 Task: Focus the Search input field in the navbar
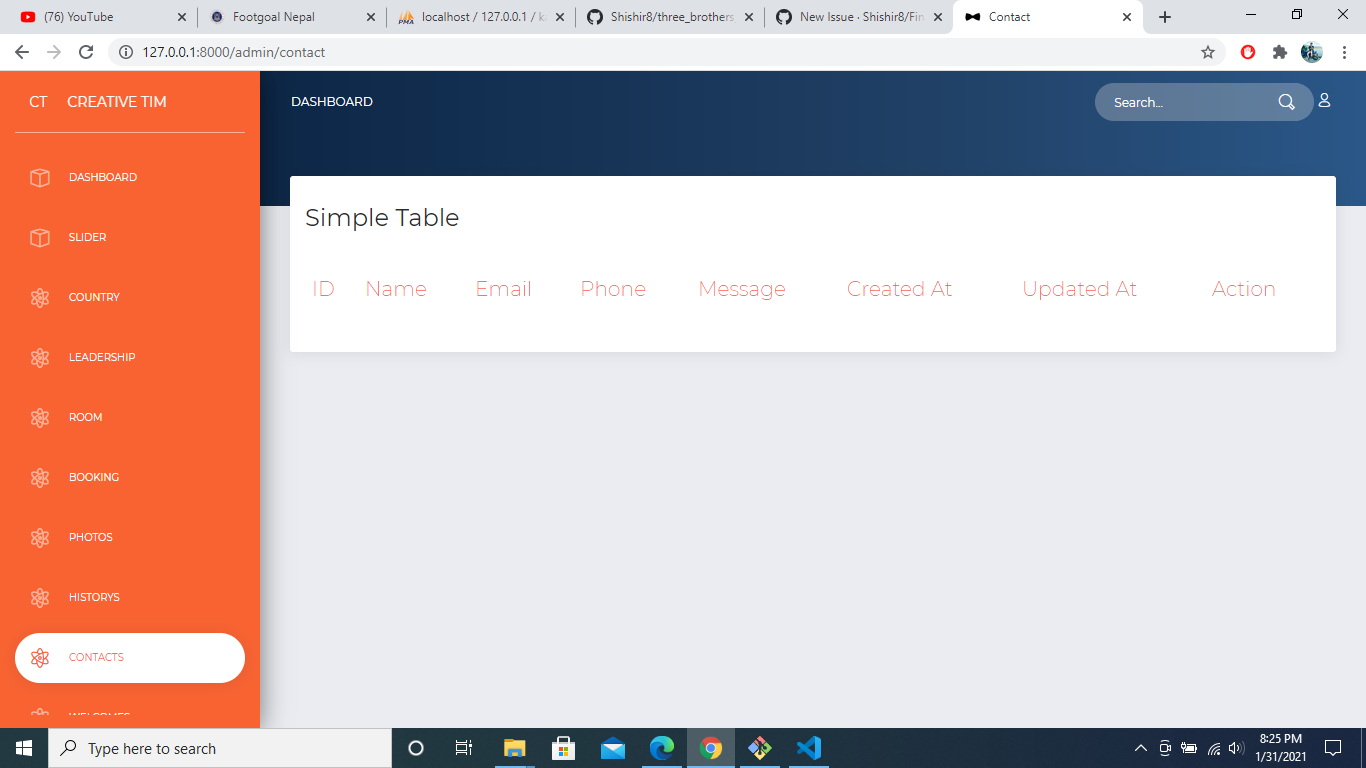click(x=1180, y=101)
